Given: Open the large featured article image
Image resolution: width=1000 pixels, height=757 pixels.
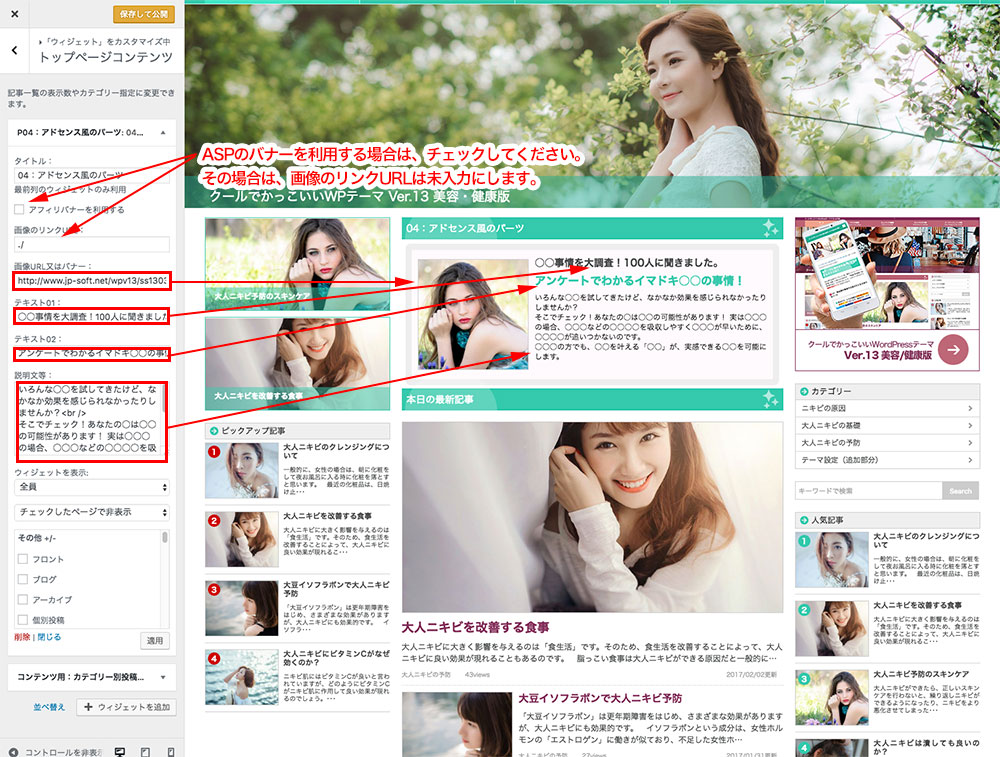Looking at the screenshot, I should [592, 517].
